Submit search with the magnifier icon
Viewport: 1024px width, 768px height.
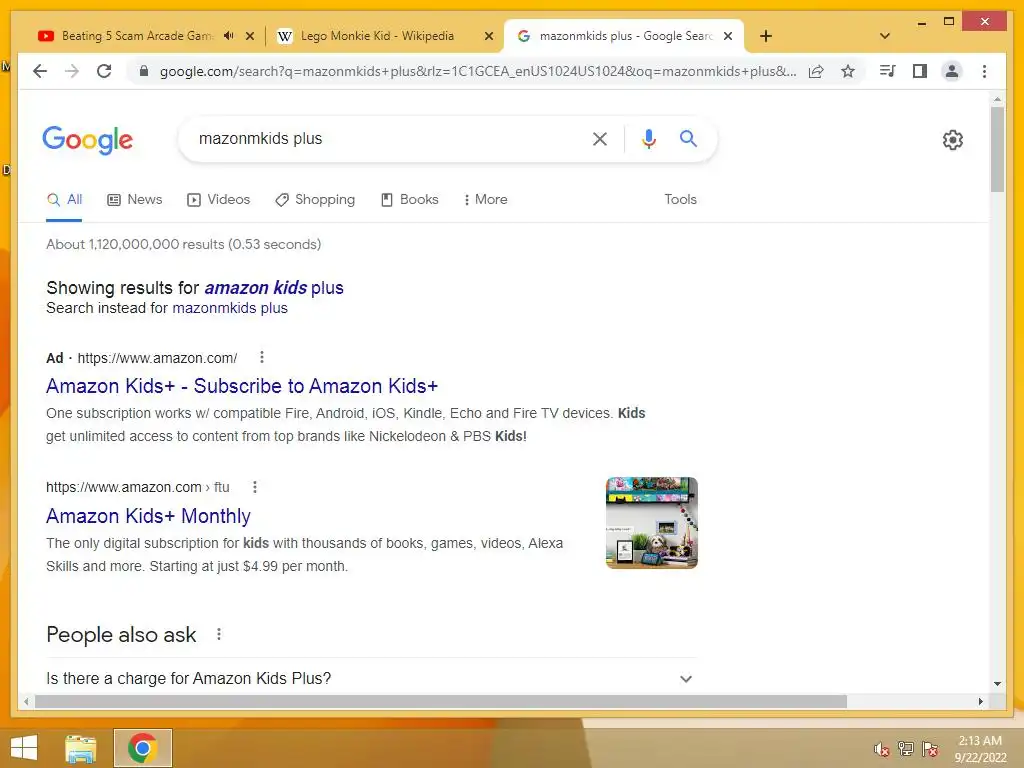tap(688, 138)
